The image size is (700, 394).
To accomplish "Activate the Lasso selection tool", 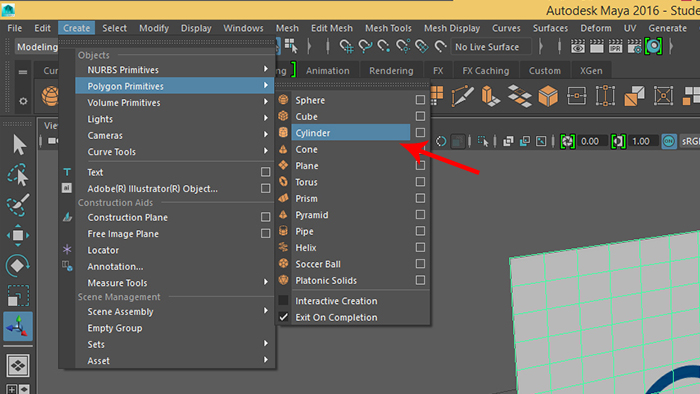I will [x=18, y=175].
